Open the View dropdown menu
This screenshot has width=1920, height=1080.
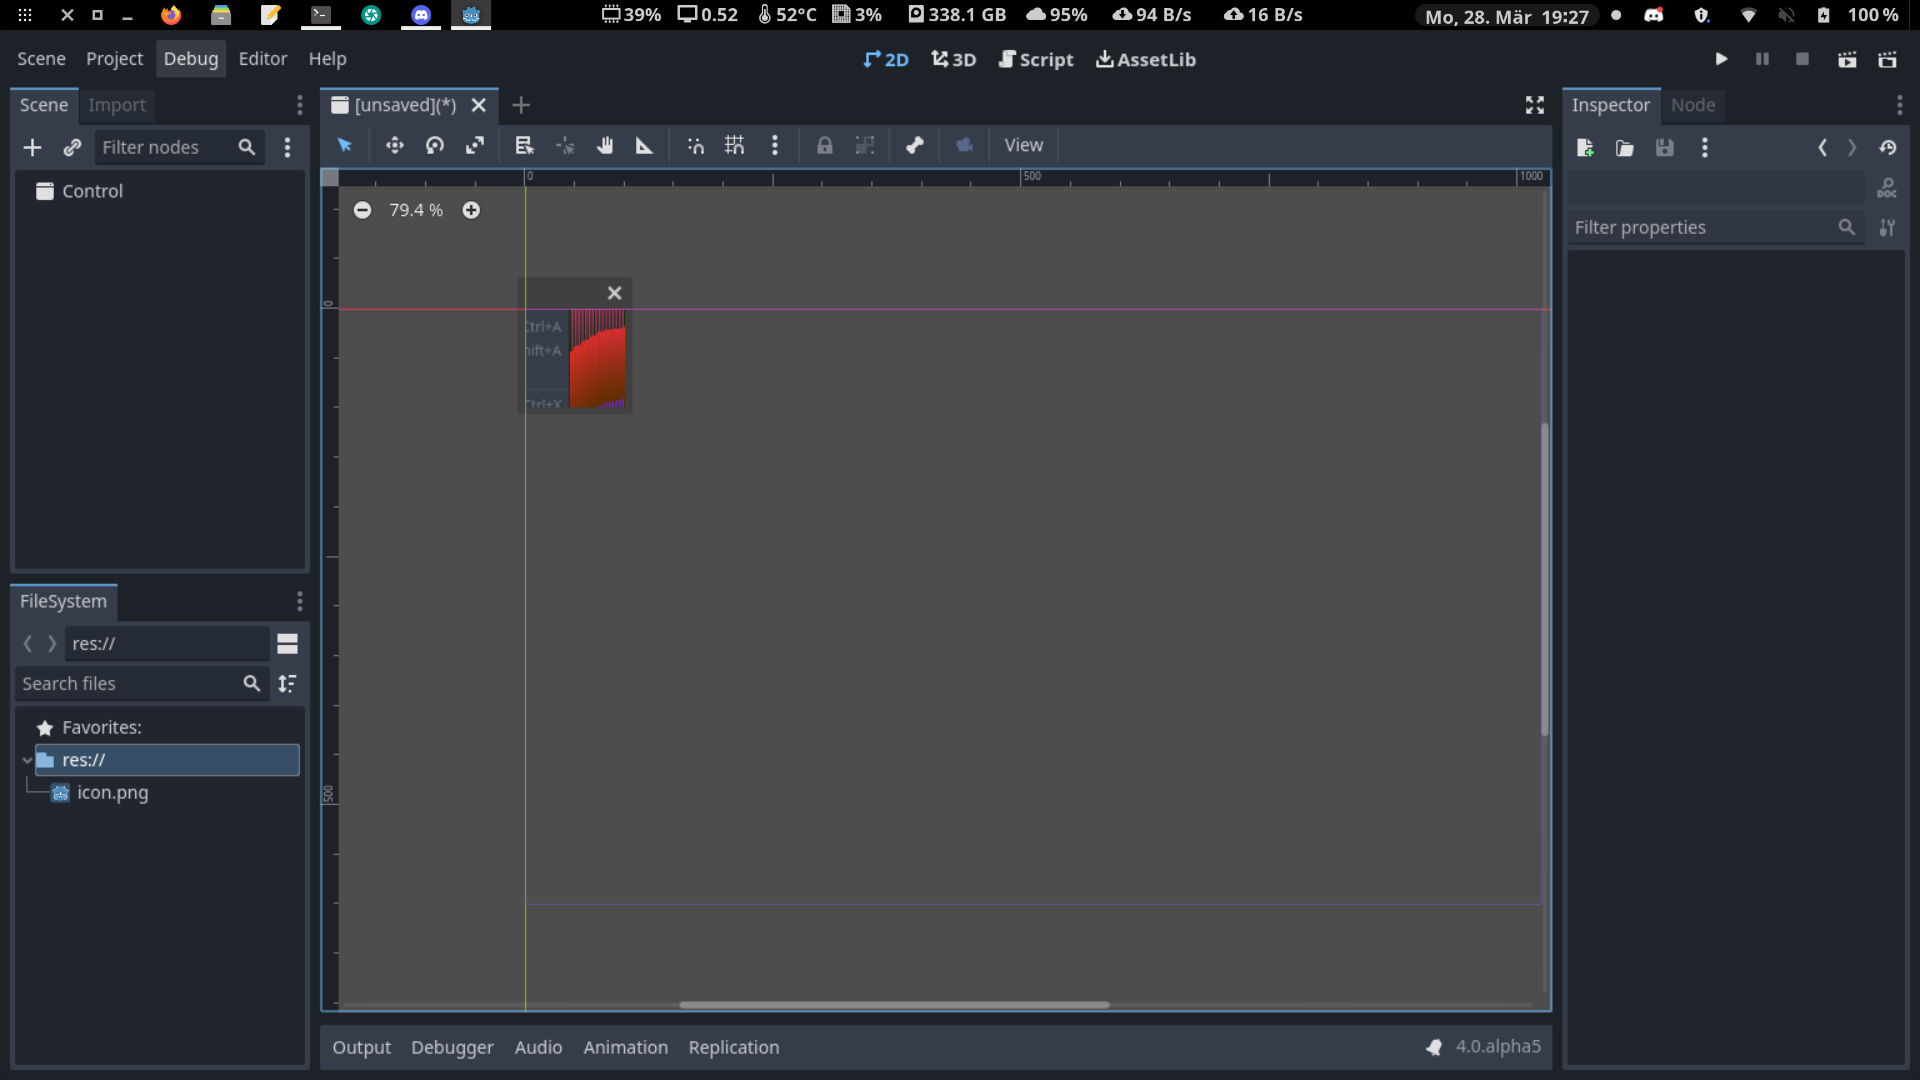pyautogui.click(x=1023, y=145)
